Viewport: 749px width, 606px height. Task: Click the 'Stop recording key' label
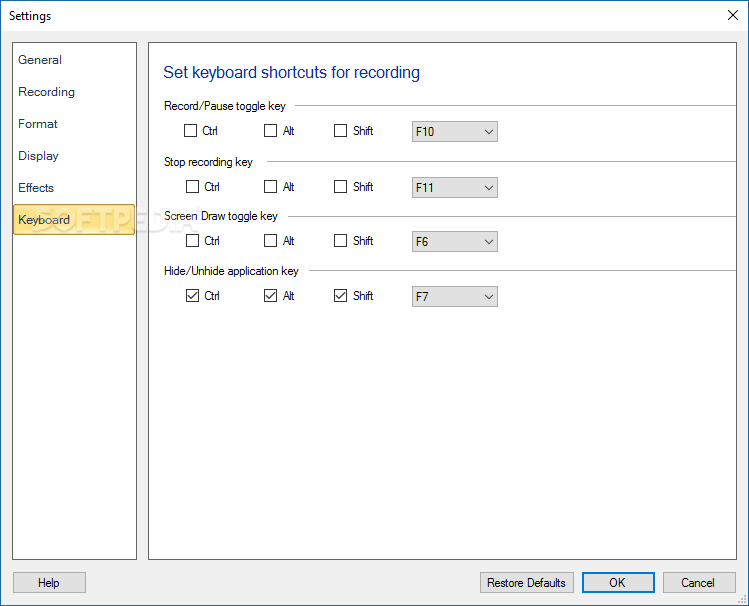point(208,162)
